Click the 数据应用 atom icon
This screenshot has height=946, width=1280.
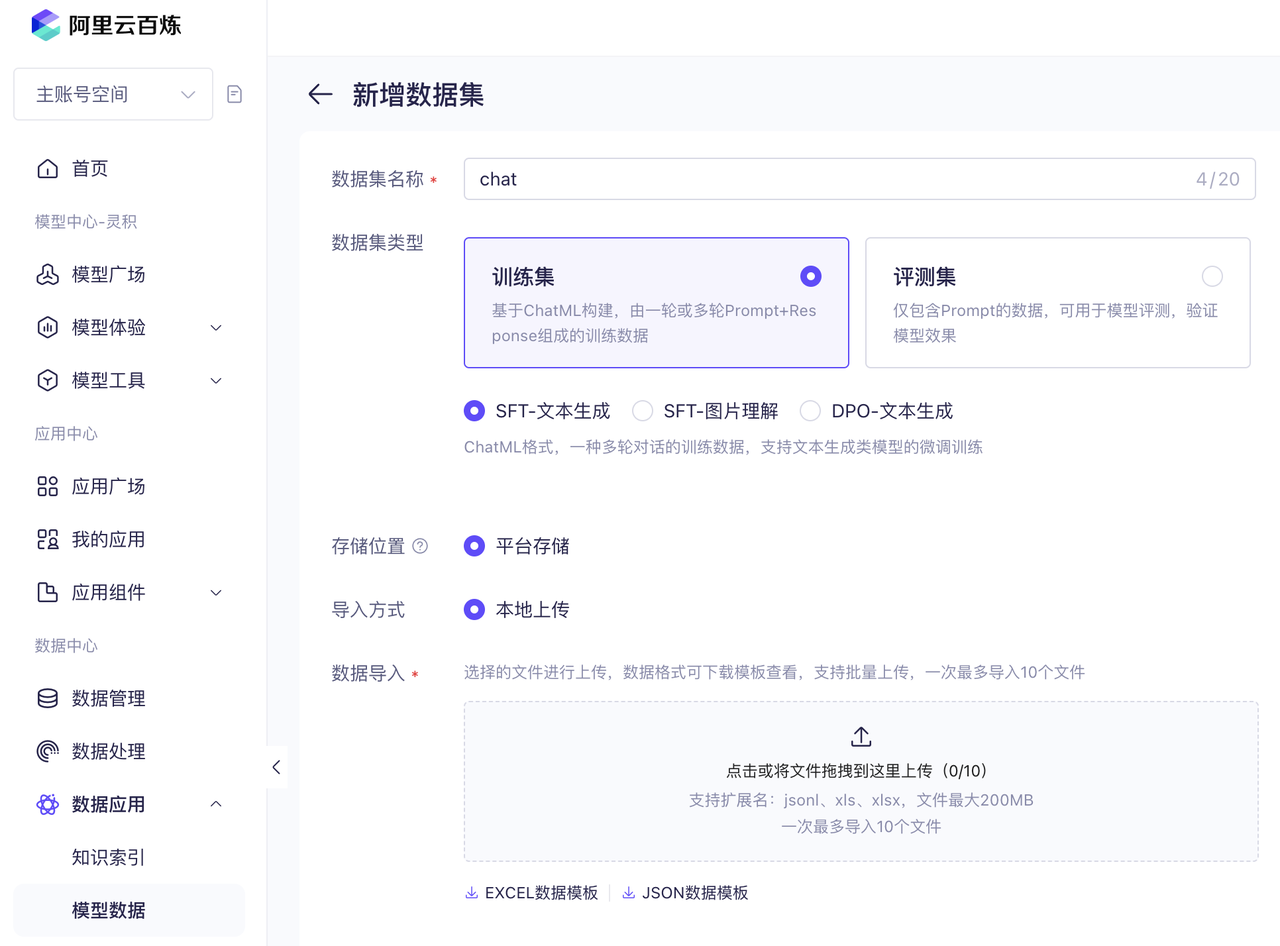(47, 804)
